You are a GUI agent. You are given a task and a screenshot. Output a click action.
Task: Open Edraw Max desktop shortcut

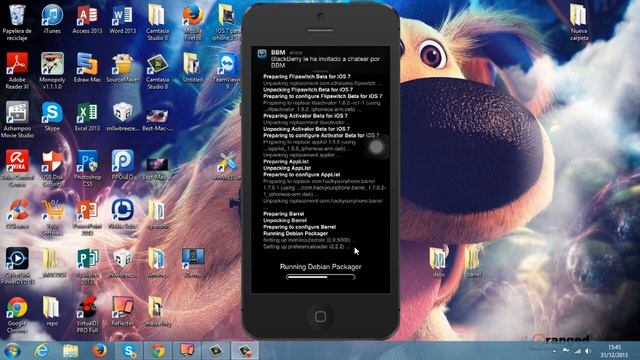tap(87, 68)
